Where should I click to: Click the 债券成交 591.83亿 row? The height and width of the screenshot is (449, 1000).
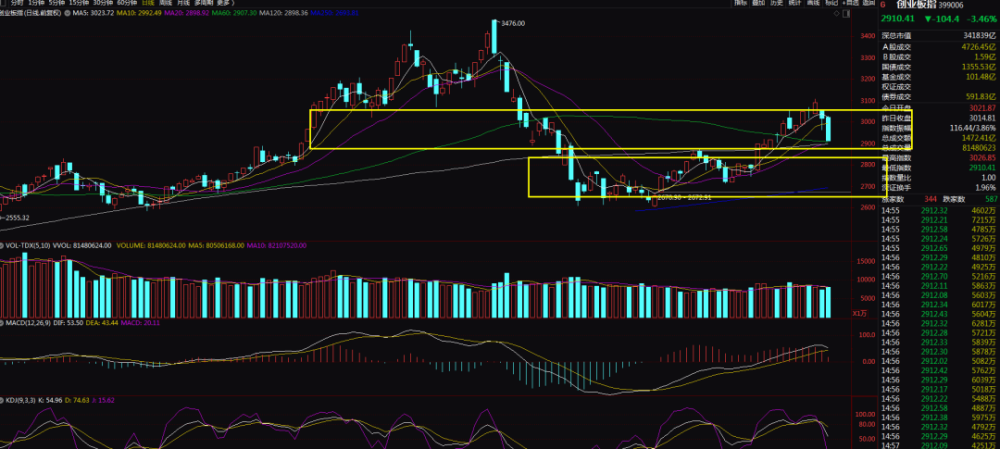939,97
